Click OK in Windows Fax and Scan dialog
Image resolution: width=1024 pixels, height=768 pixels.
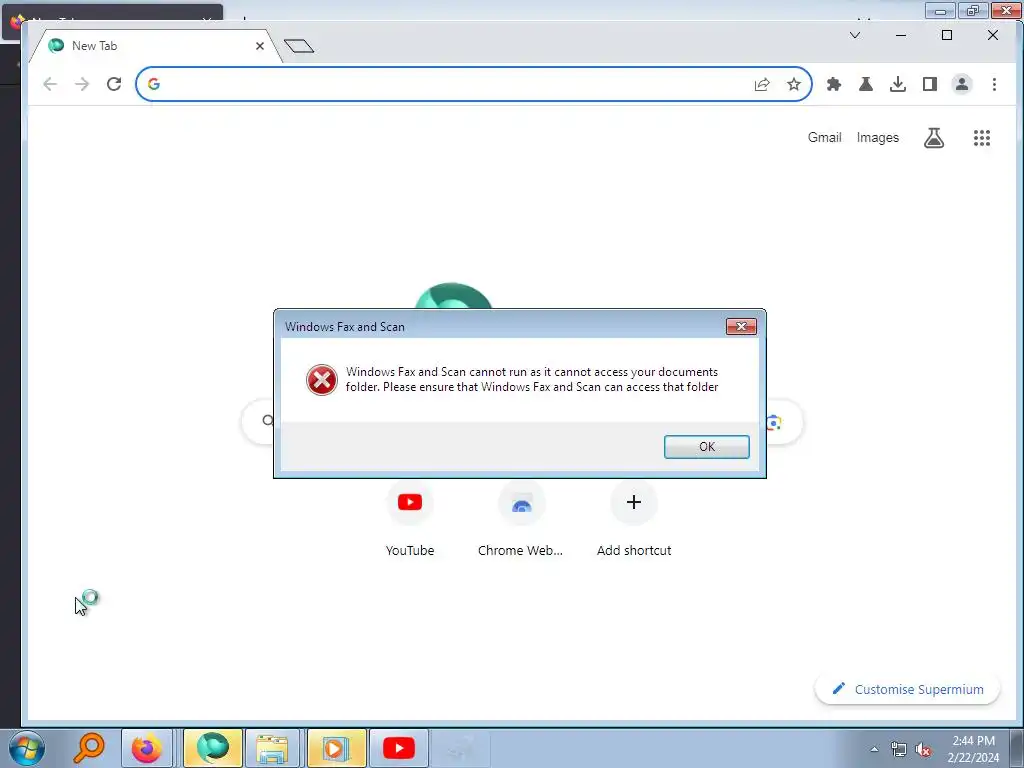(707, 447)
